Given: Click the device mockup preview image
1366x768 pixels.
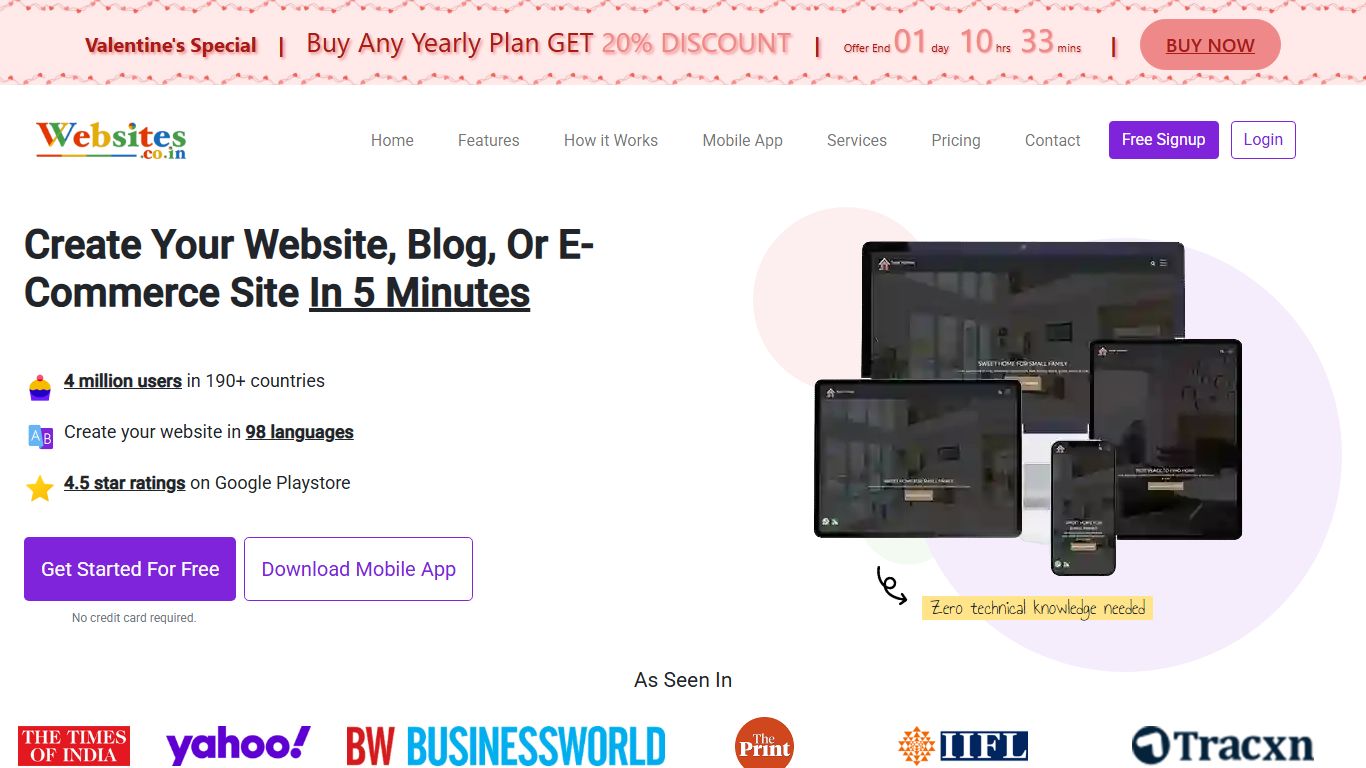Looking at the screenshot, I should [1028, 408].
